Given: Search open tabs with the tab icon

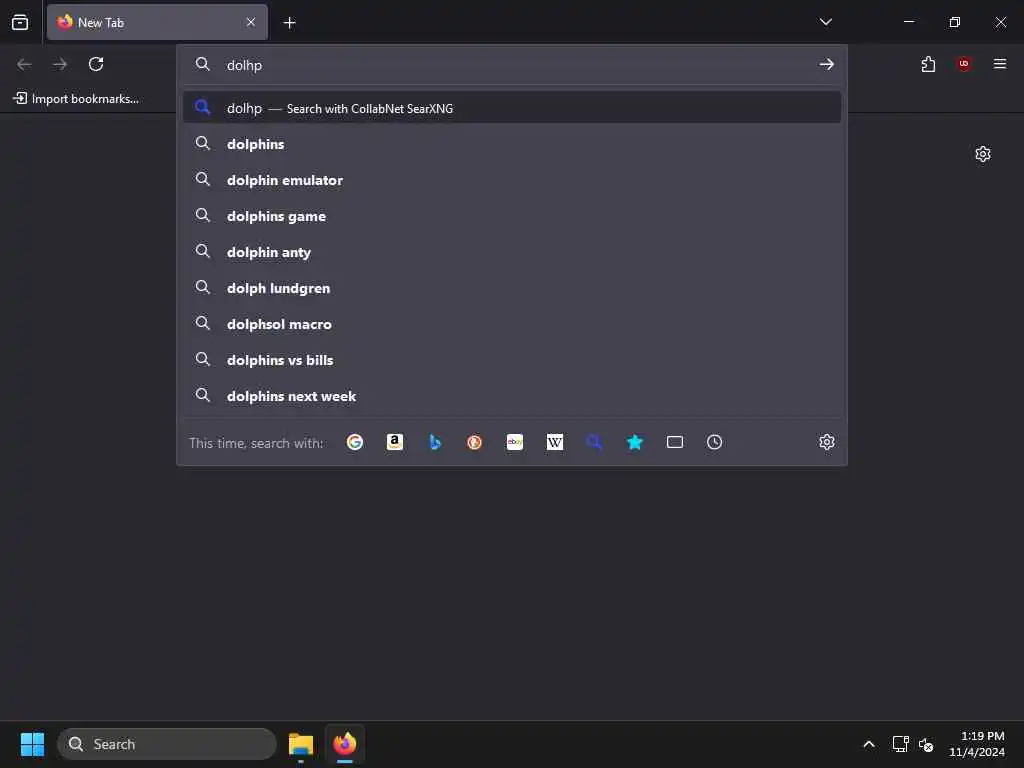Looking at the screenshot, I should [x=675, y=442].
